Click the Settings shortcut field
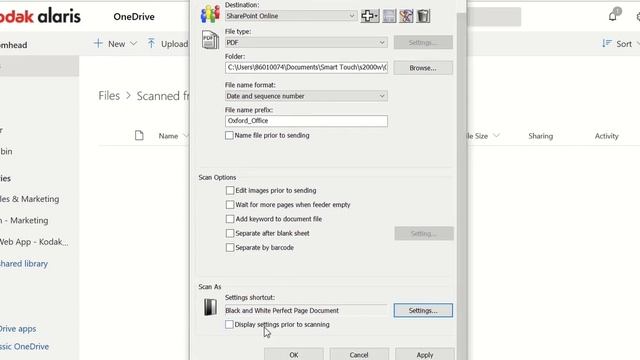The image size is (640, 360). [x=306, y=311]
